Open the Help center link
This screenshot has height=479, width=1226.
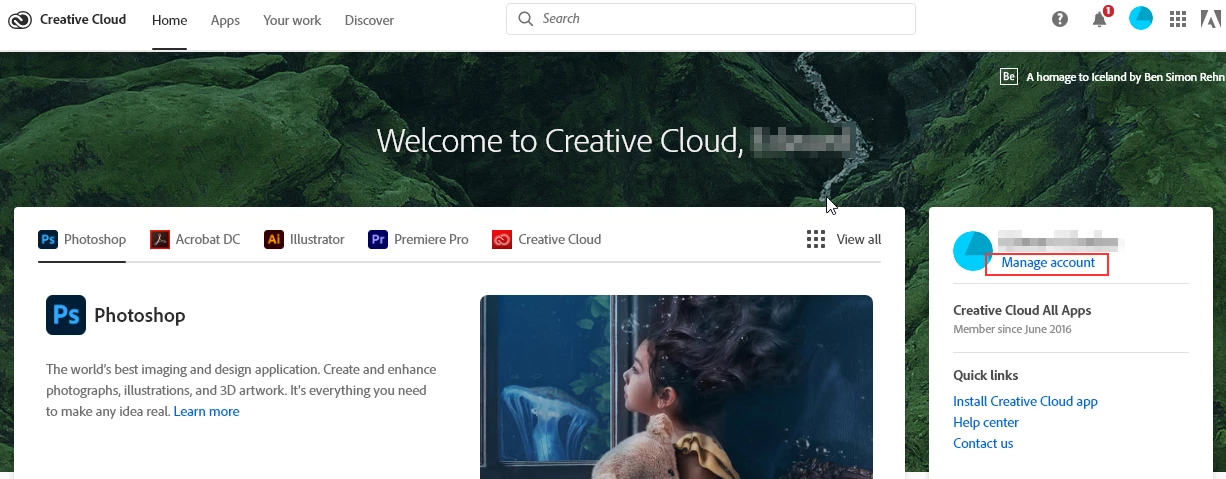986,422
